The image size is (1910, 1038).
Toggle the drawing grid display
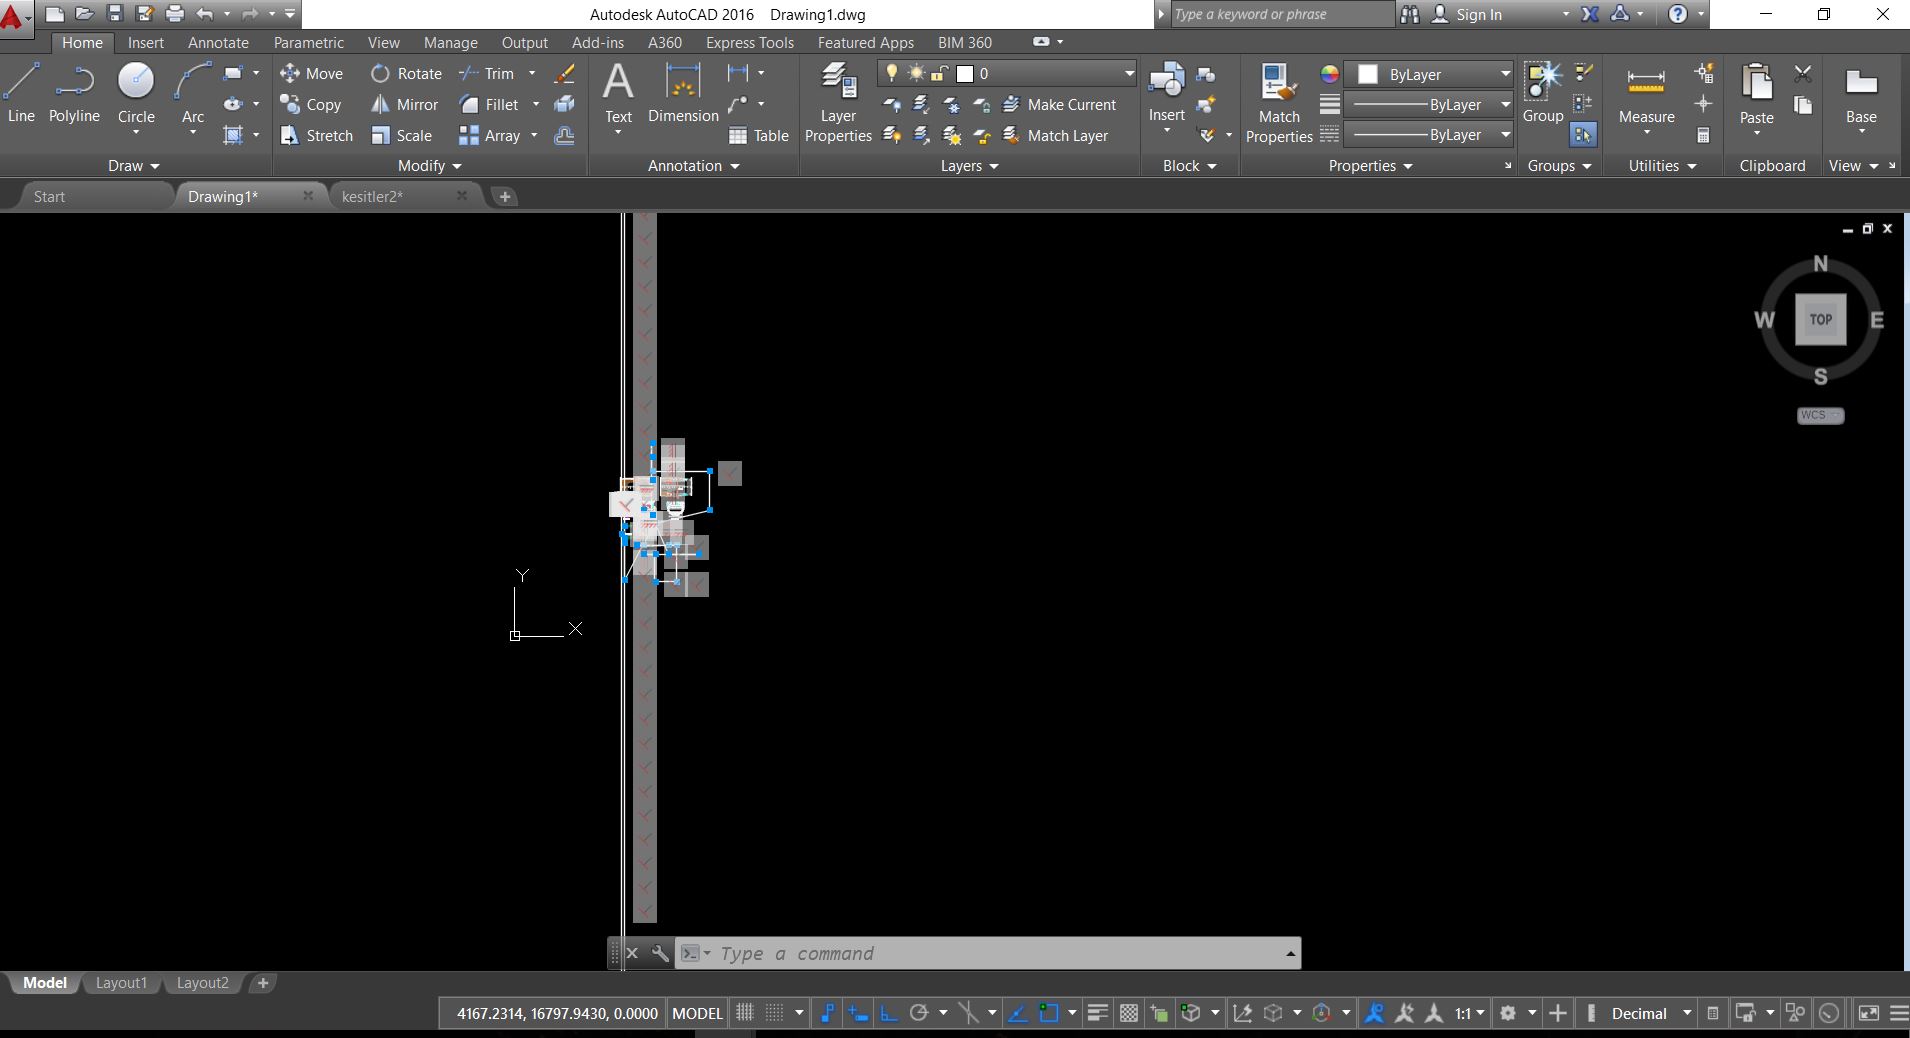745,1013
